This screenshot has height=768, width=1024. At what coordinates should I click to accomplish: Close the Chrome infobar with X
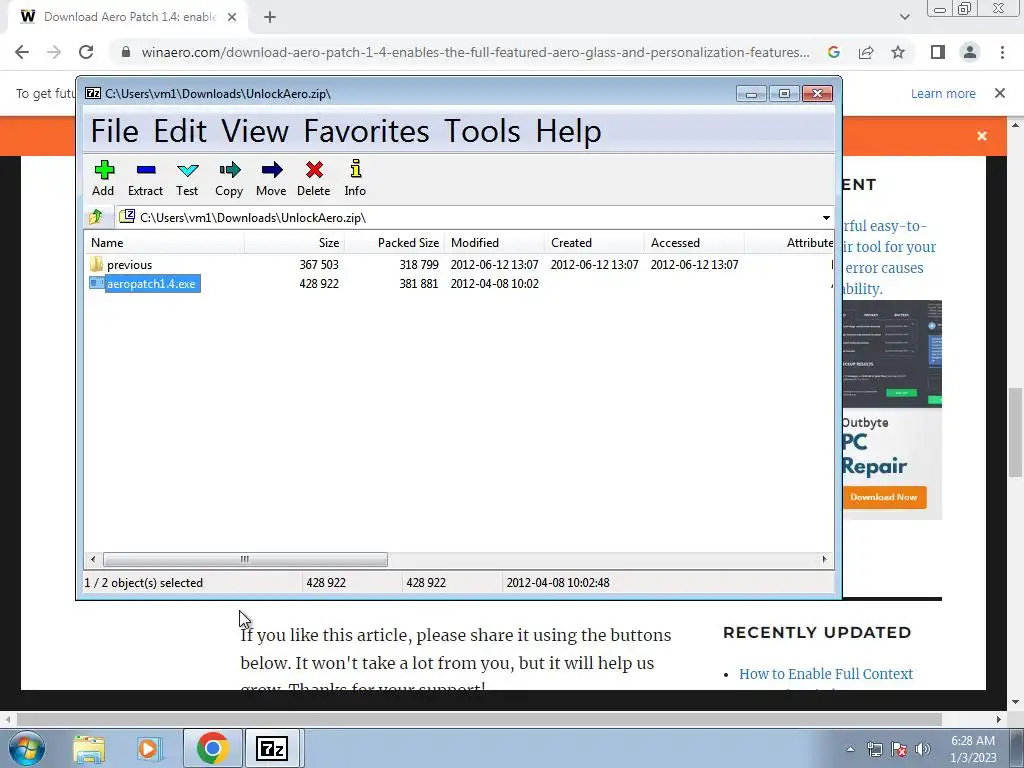[1000, 93]
